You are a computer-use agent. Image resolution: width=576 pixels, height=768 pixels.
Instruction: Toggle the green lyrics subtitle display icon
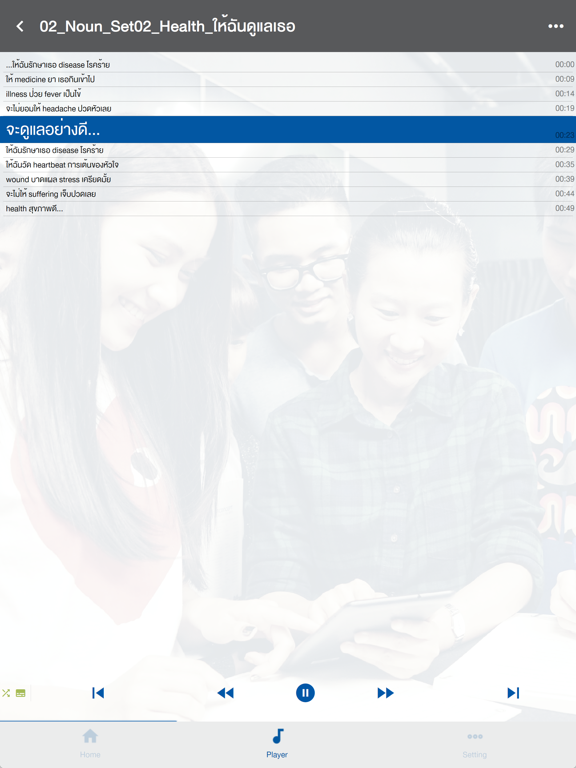coord(21,693)
